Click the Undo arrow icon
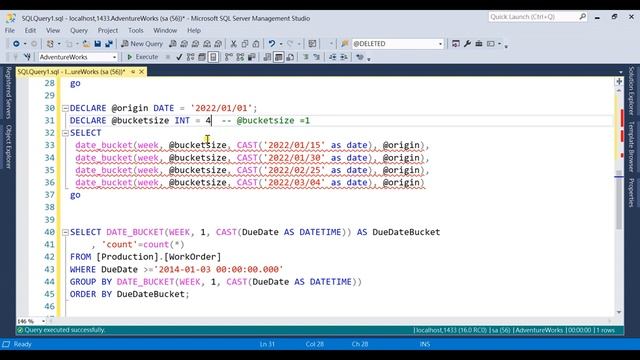The height and width of the screenshot is (360, 640). coord(271,44)
